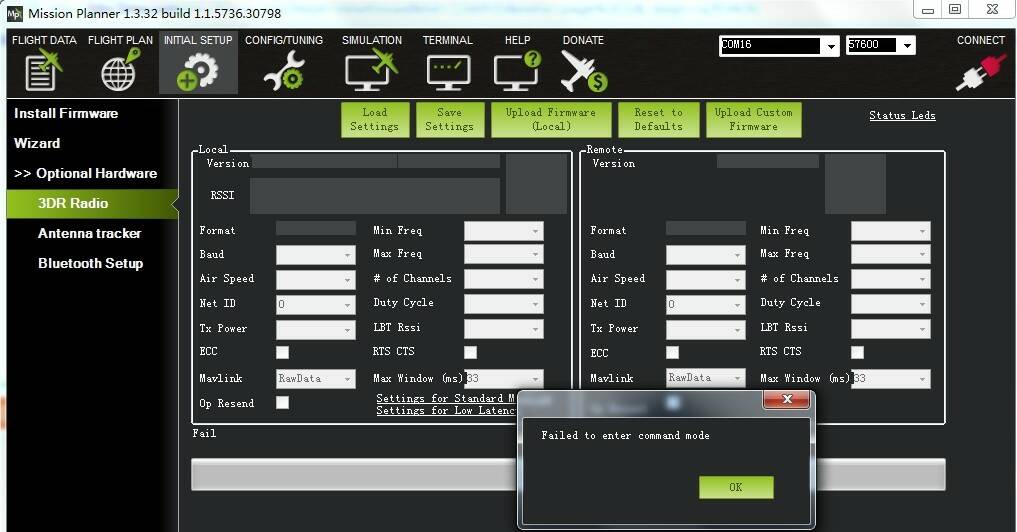Click Settings for Low Latency link

(446, 411)
